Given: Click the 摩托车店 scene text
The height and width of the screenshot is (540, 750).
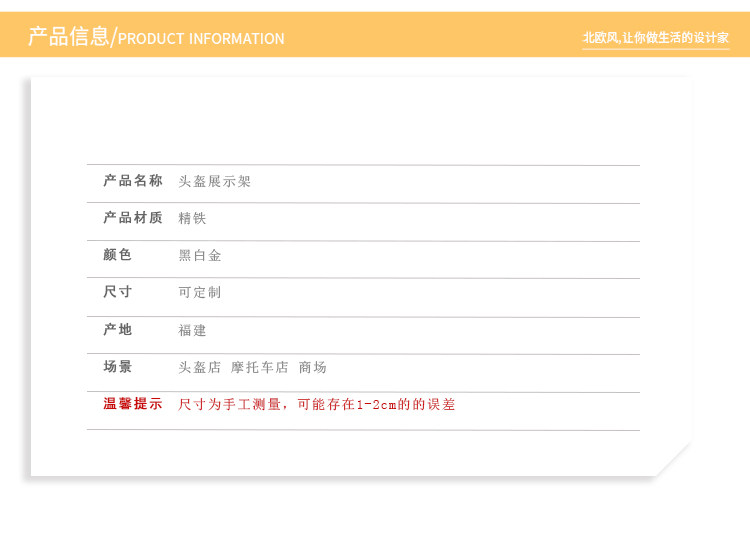Looking at the screenshot, I should [x=259, y=367].
